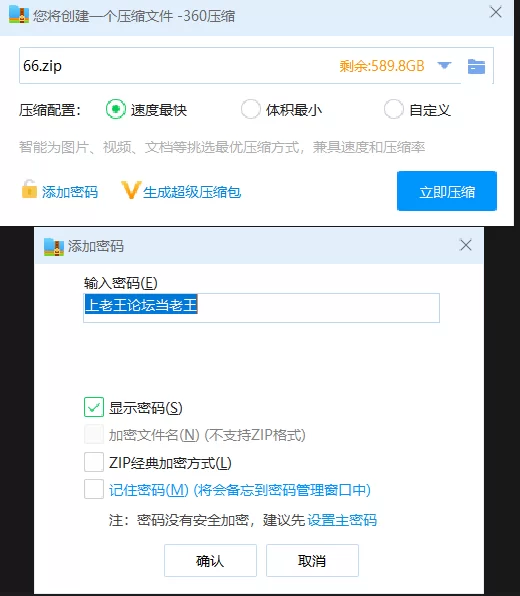This screenshot has height=596, width=520.
Task: Expand the save path dropdown arrow
Action: [x=444, y=65]
